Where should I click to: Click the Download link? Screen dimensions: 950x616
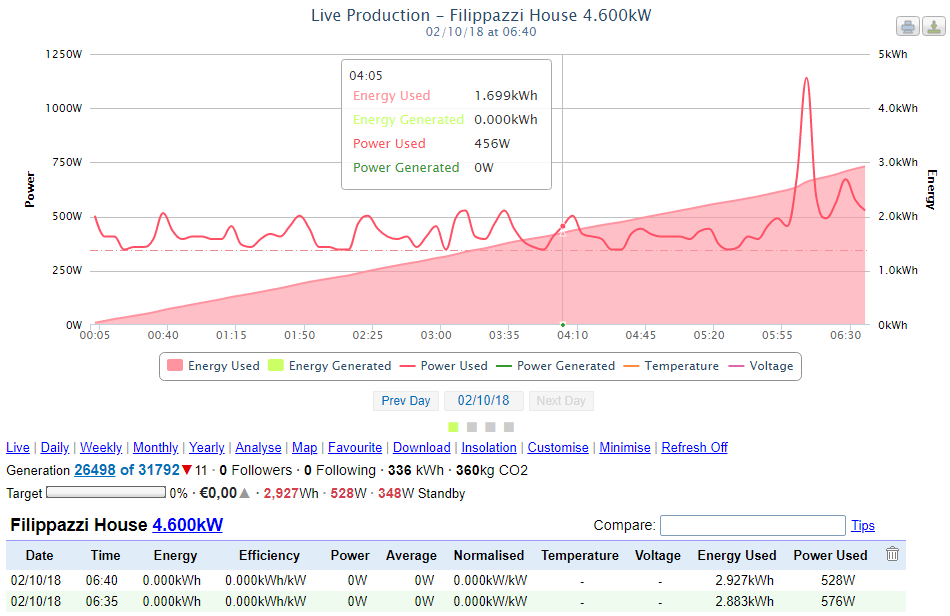click(x=422, y=448)
